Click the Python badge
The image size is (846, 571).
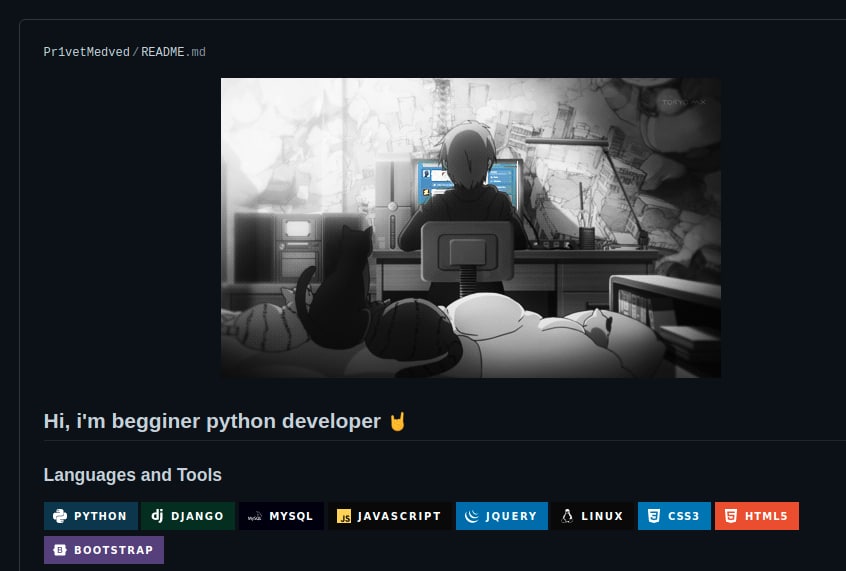pos(91,516)
